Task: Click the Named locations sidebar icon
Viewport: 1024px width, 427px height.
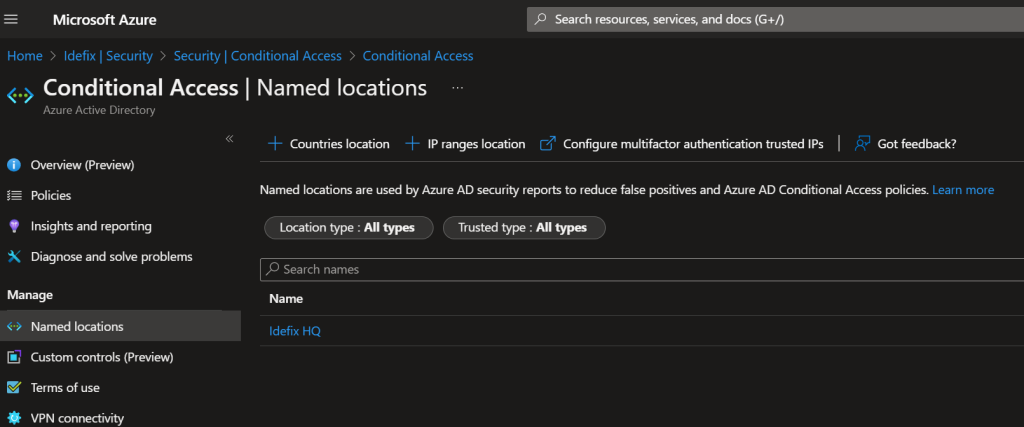Action: (x=14, y=326)
